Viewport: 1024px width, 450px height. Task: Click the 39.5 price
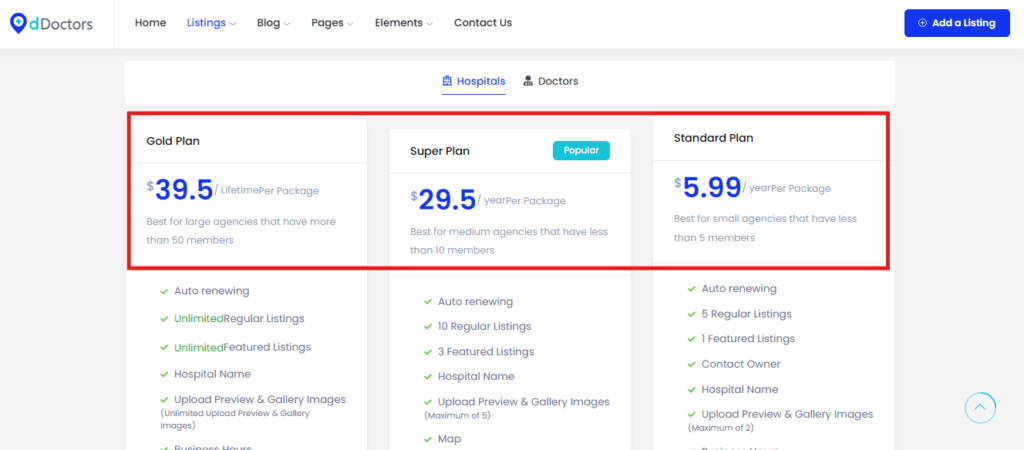[x=184, y=190]
